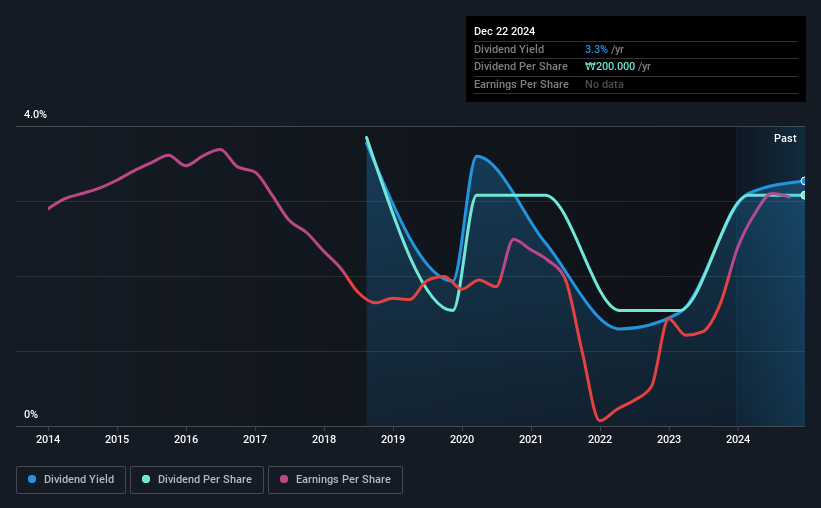821x508 pixels.
Task: Click the 2019 x-axis label
Action: coord(393,439)
